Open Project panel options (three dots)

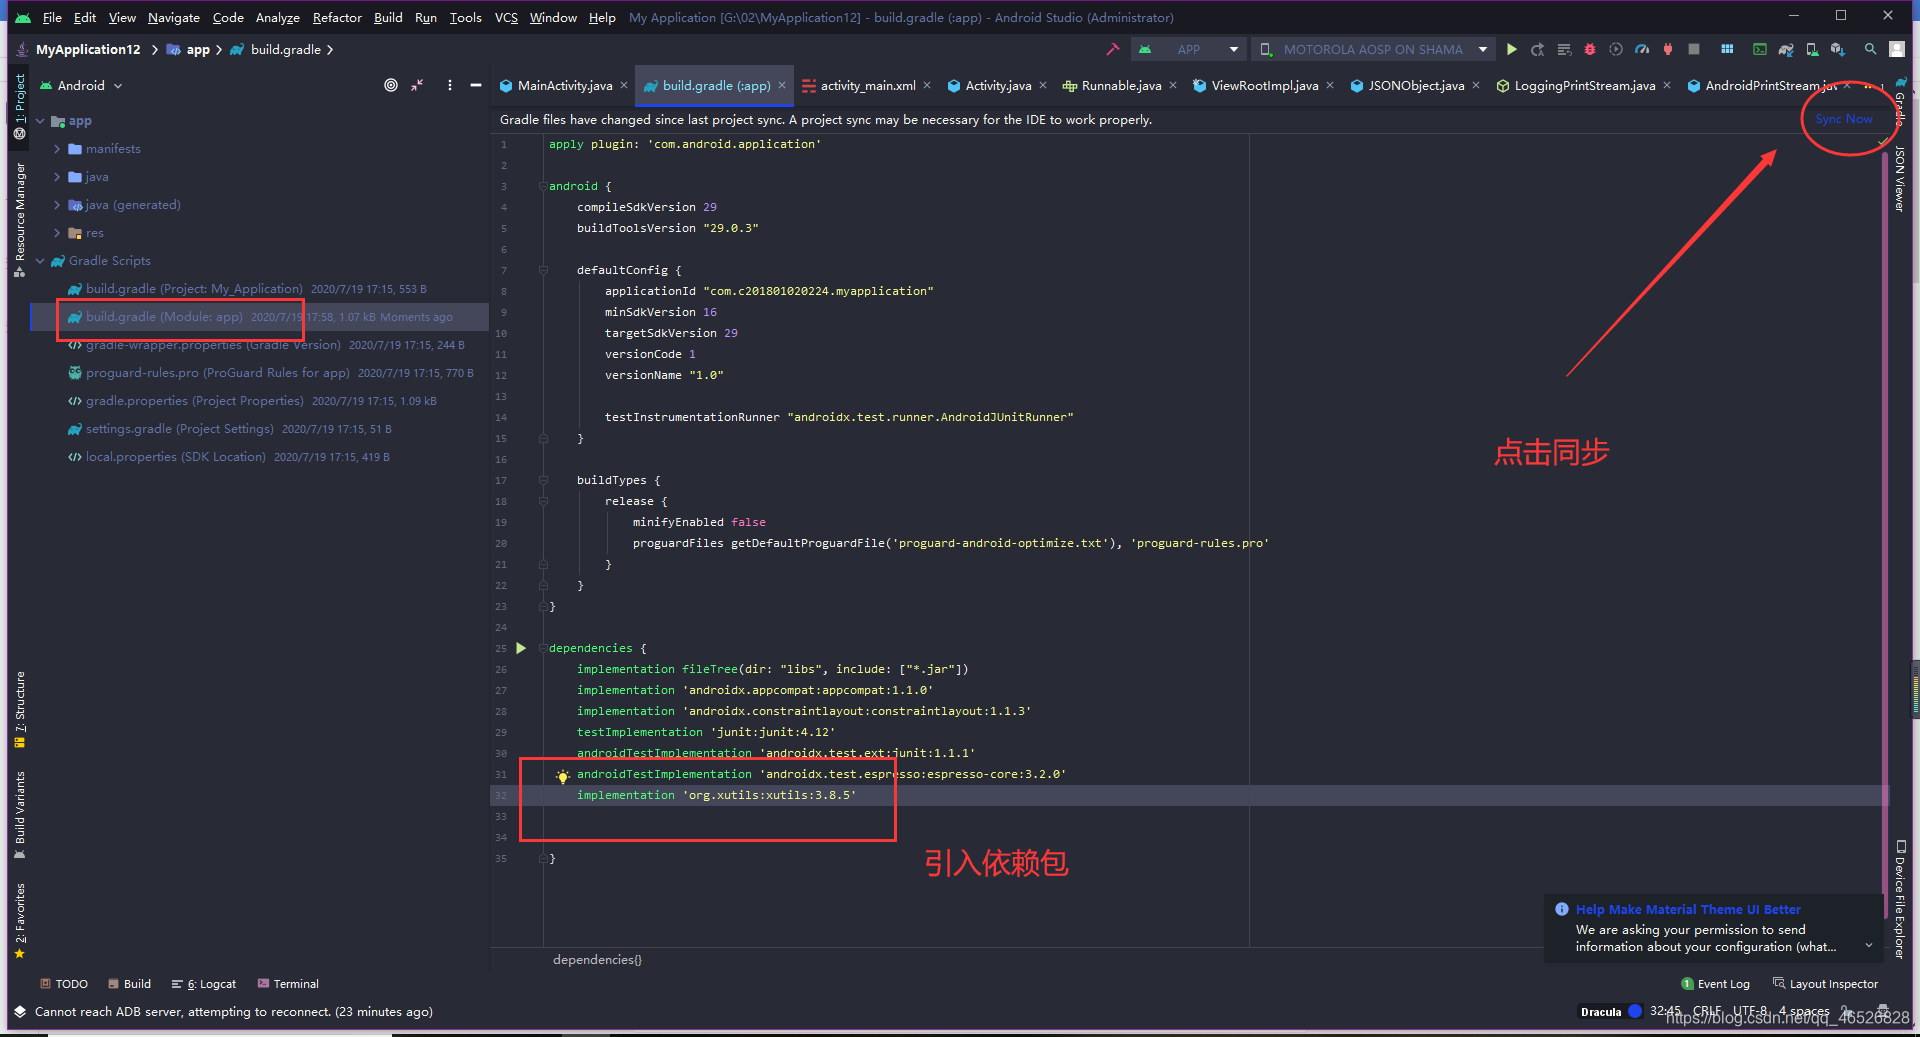point(450,85)
